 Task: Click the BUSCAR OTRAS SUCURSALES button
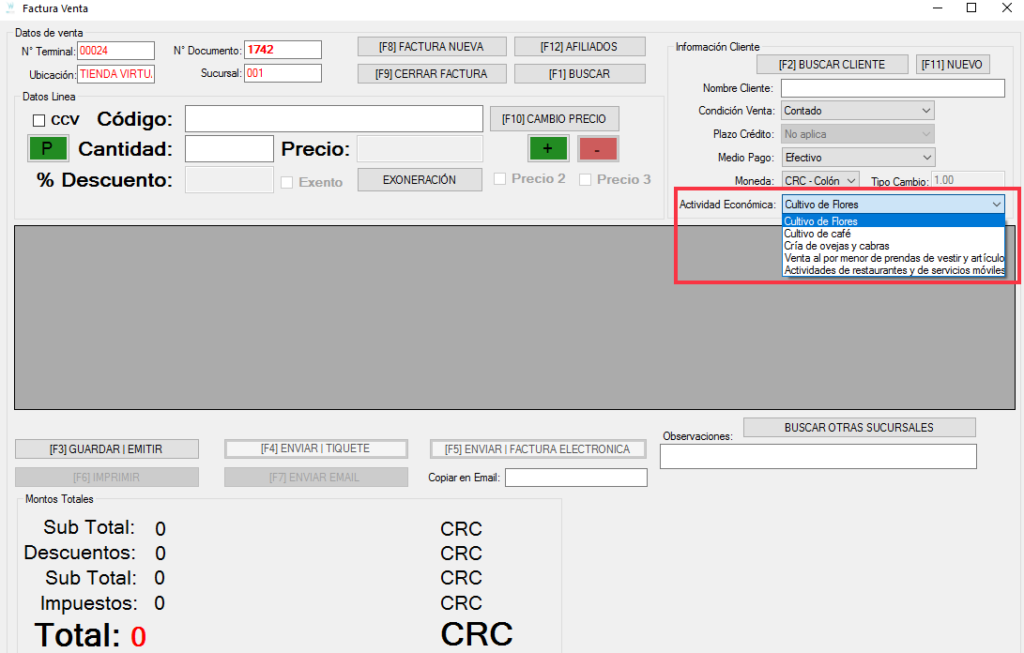click(x=858, y=427)
